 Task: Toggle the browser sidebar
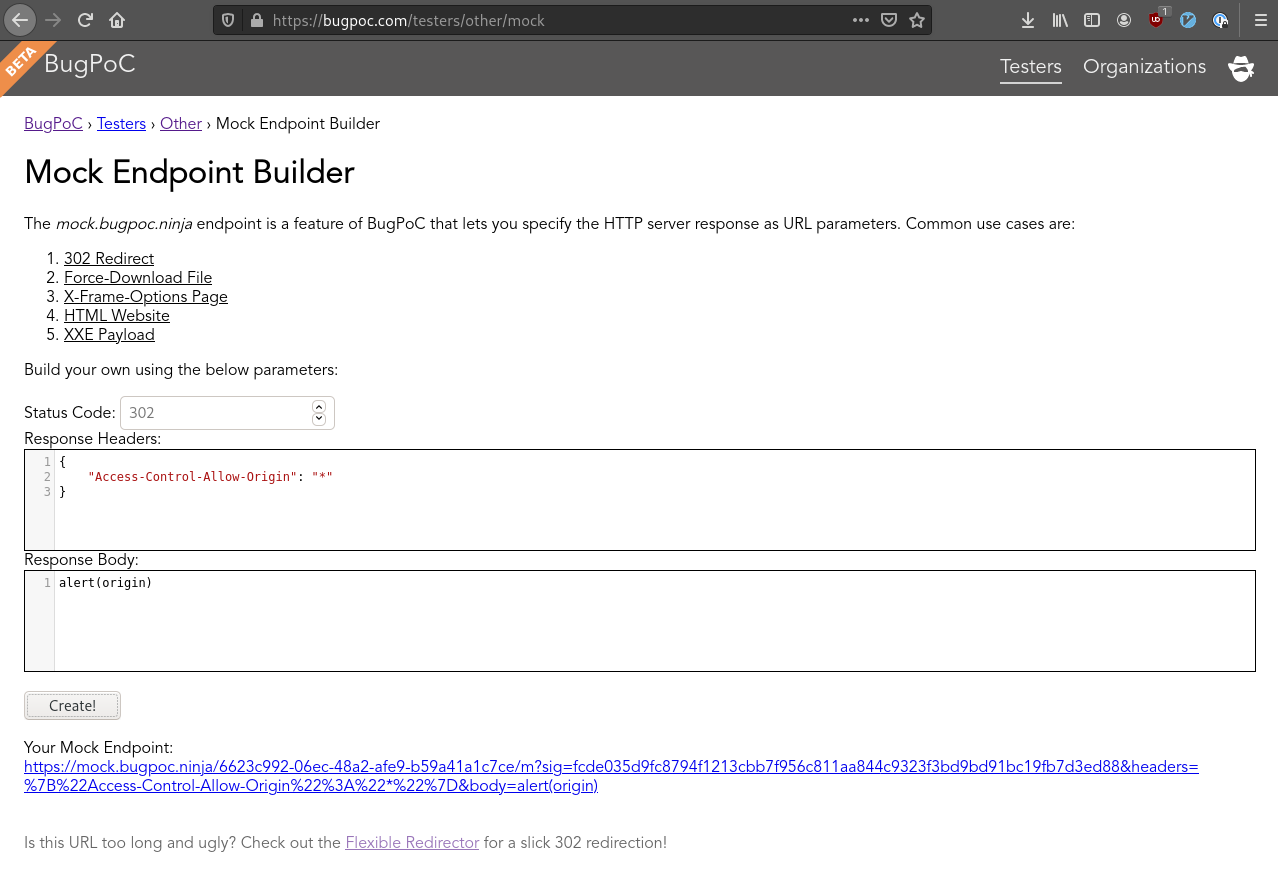[x=1092, y=20]
